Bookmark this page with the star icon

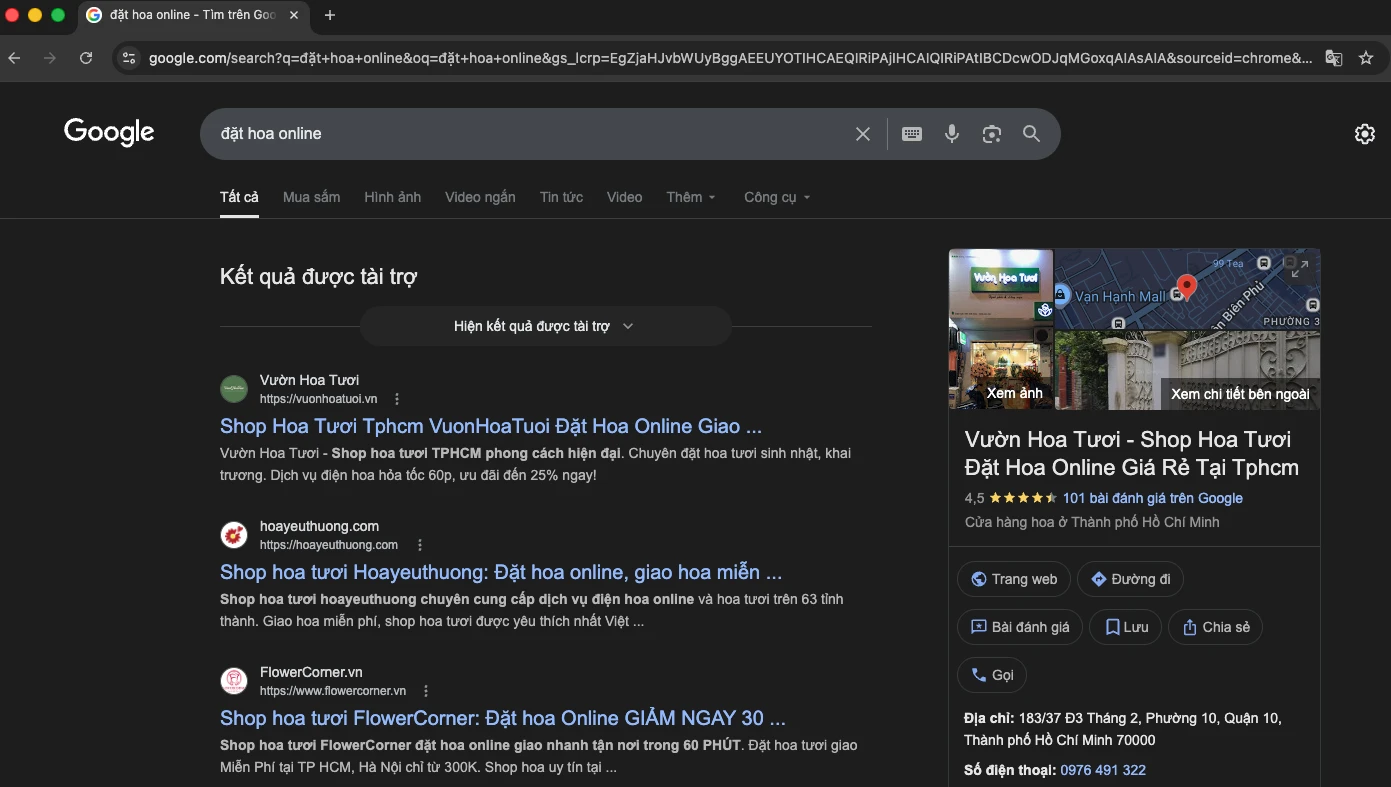[x=1366, y=58]
